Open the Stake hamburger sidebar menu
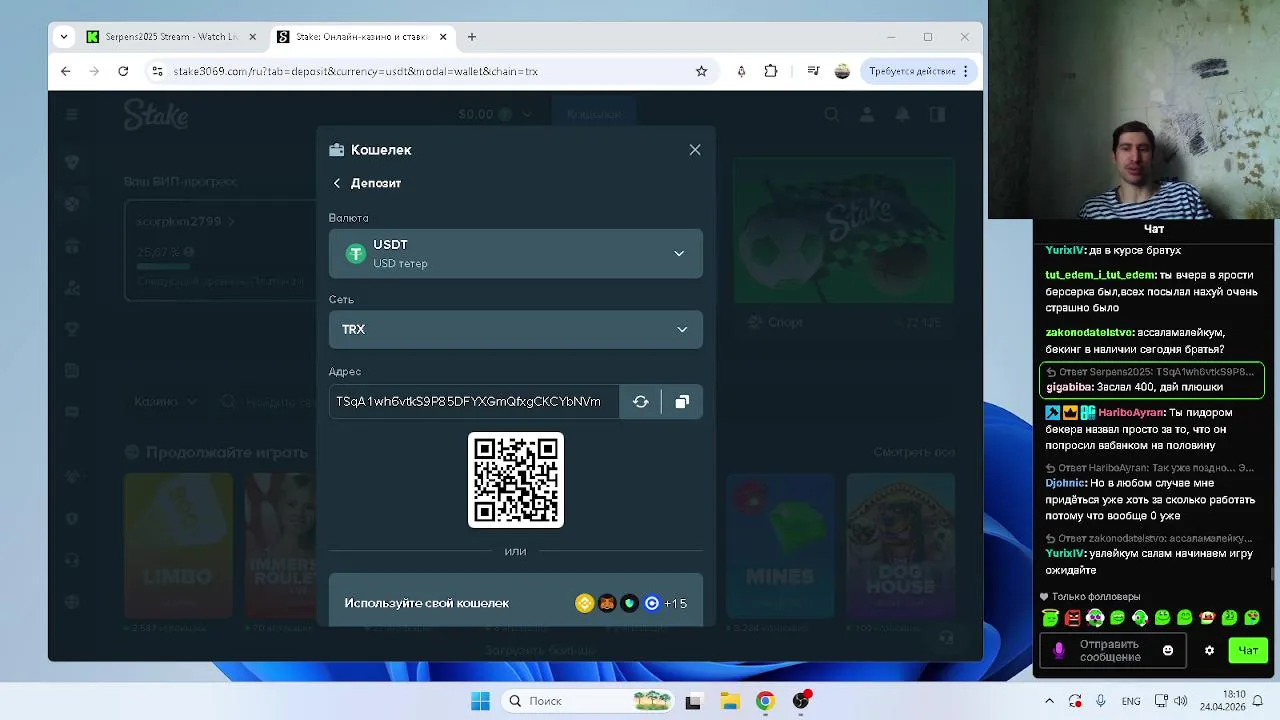 (72, 114)
